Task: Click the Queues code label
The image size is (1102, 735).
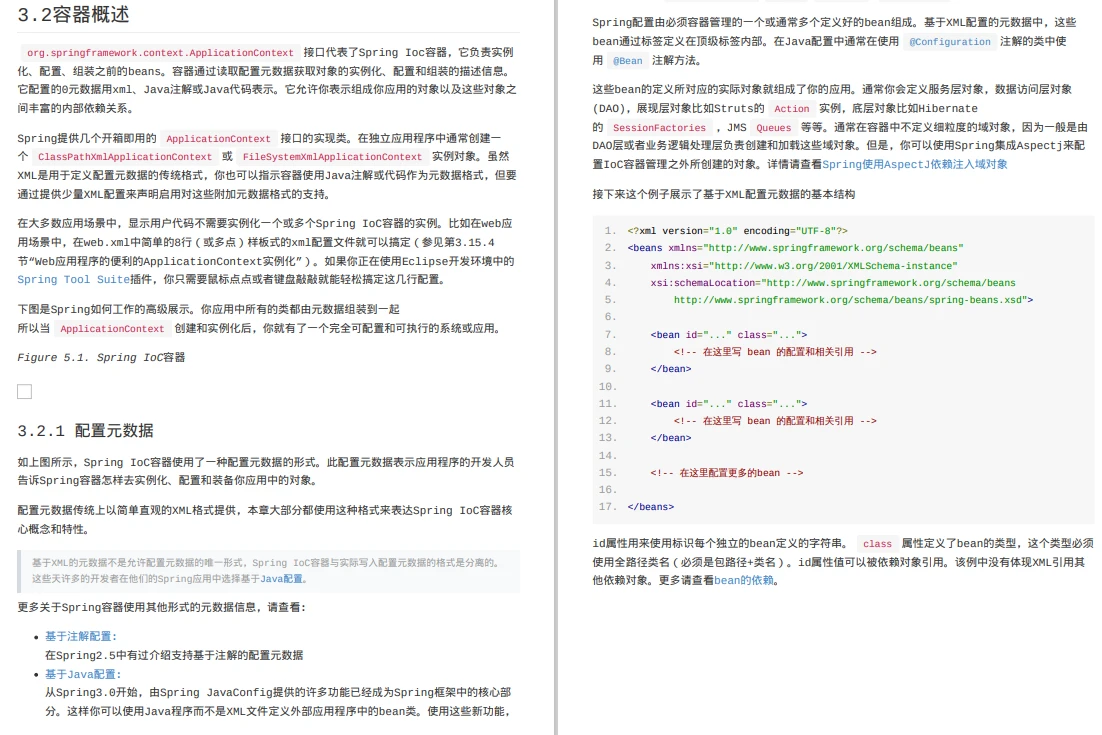Action: coord(773,128)
